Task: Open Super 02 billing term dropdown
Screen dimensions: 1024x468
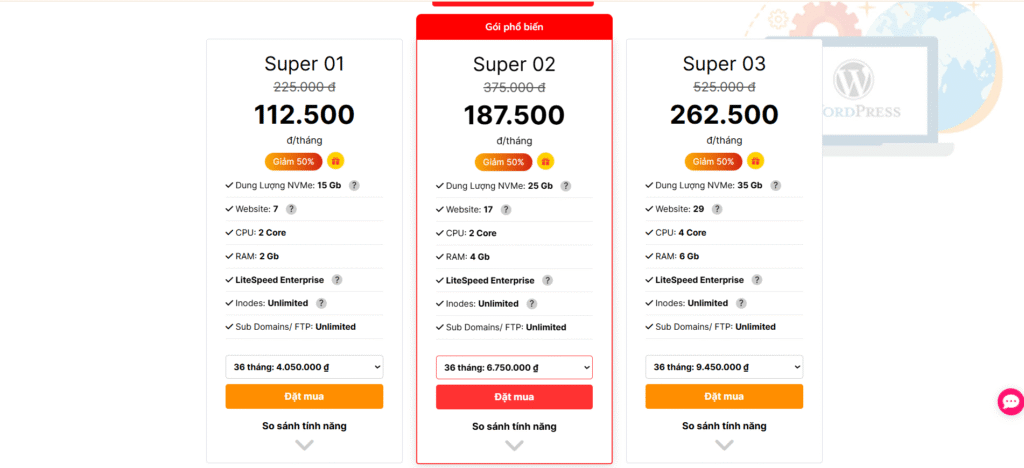Action: [x=514, y=368]
